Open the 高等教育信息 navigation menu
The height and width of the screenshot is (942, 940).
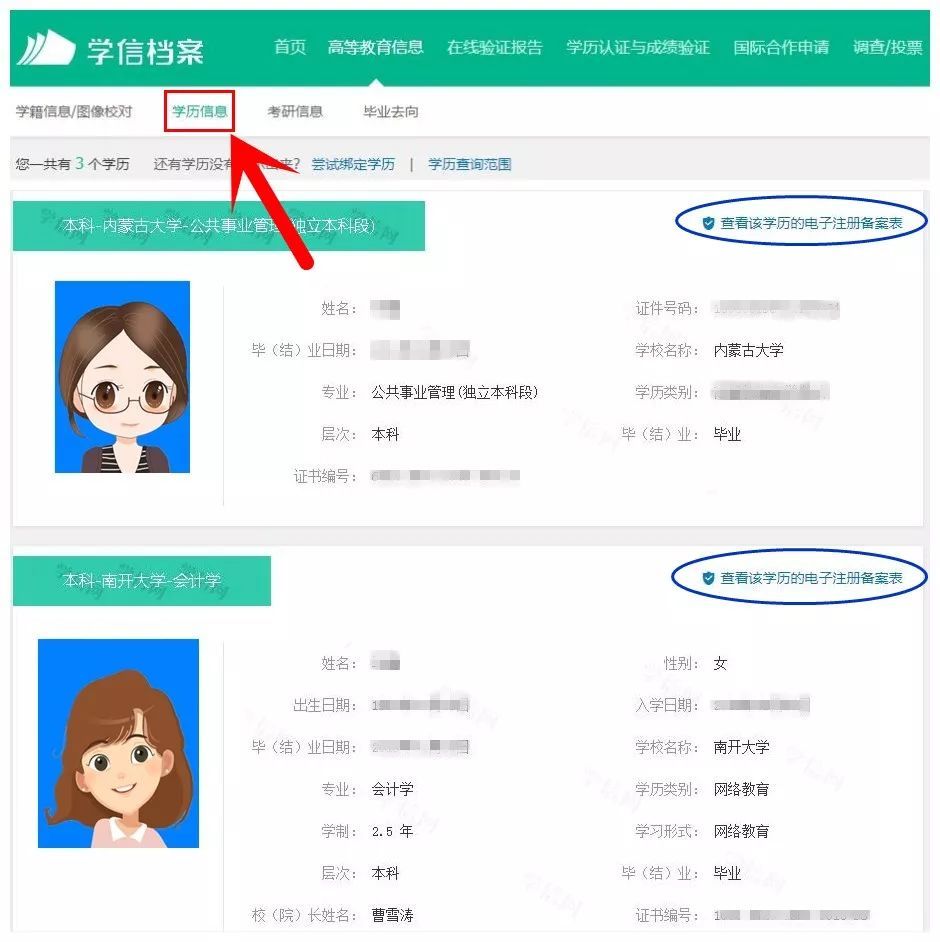click(x=375, y=46)
